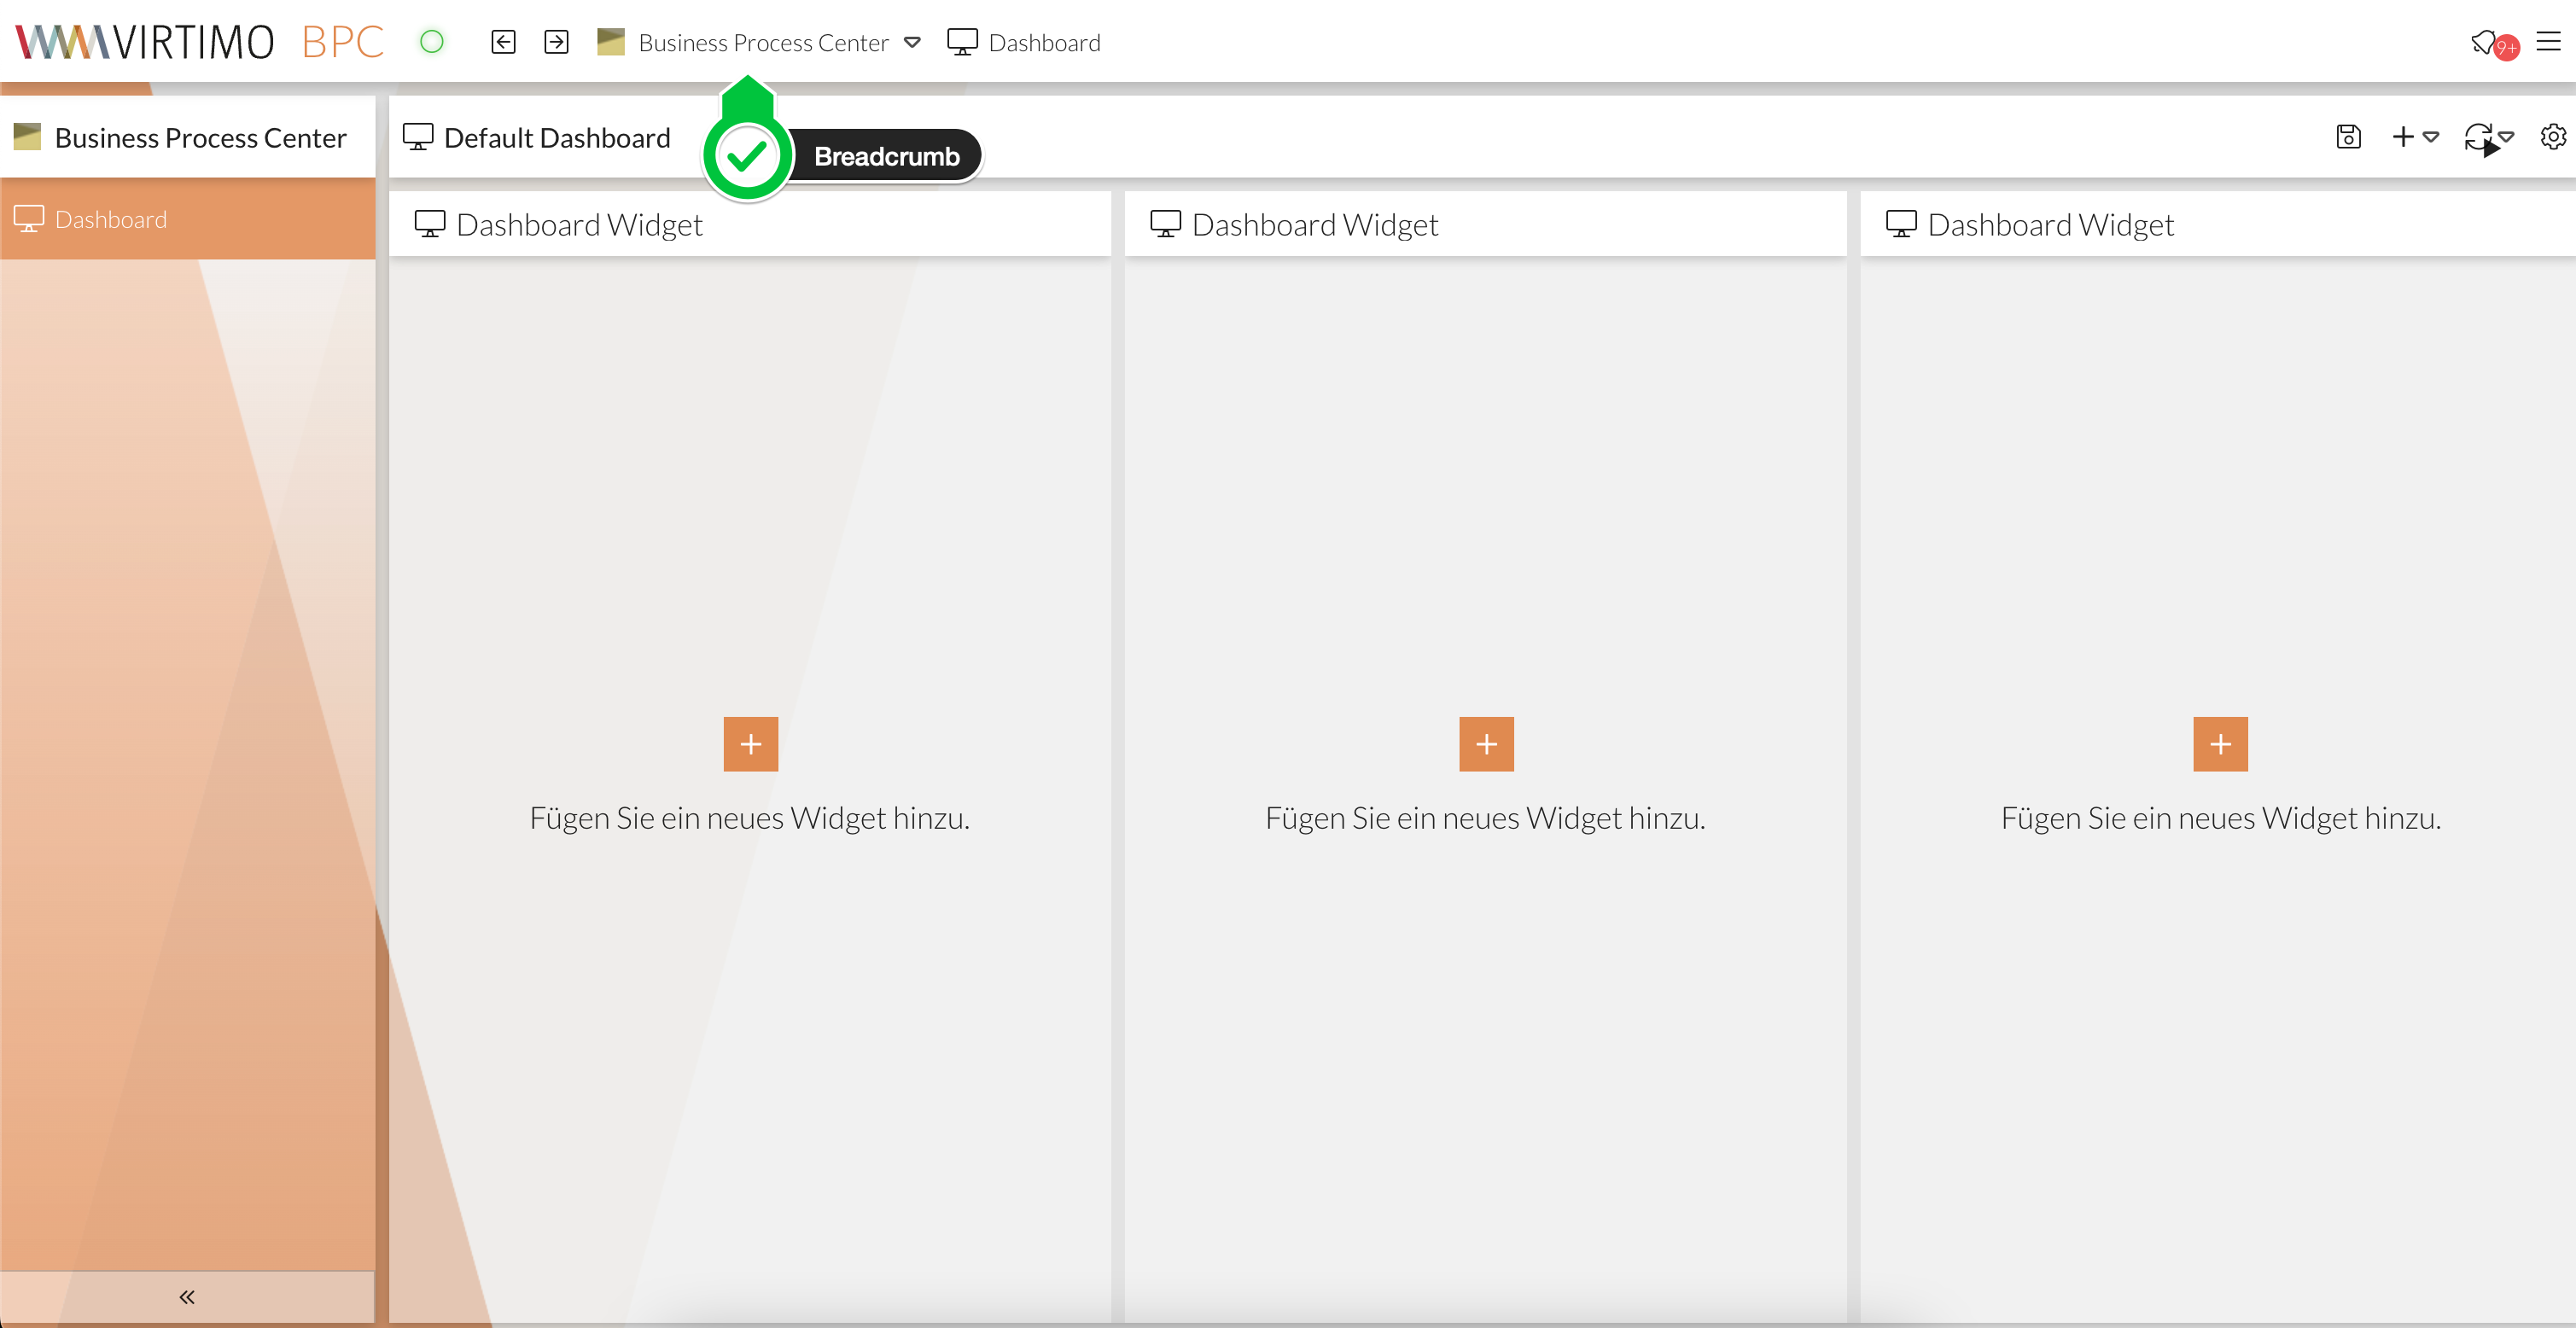Select Dashboard item in left sidebar
This screenshot has width=2576, height=1328.
(x=110, y=219)
